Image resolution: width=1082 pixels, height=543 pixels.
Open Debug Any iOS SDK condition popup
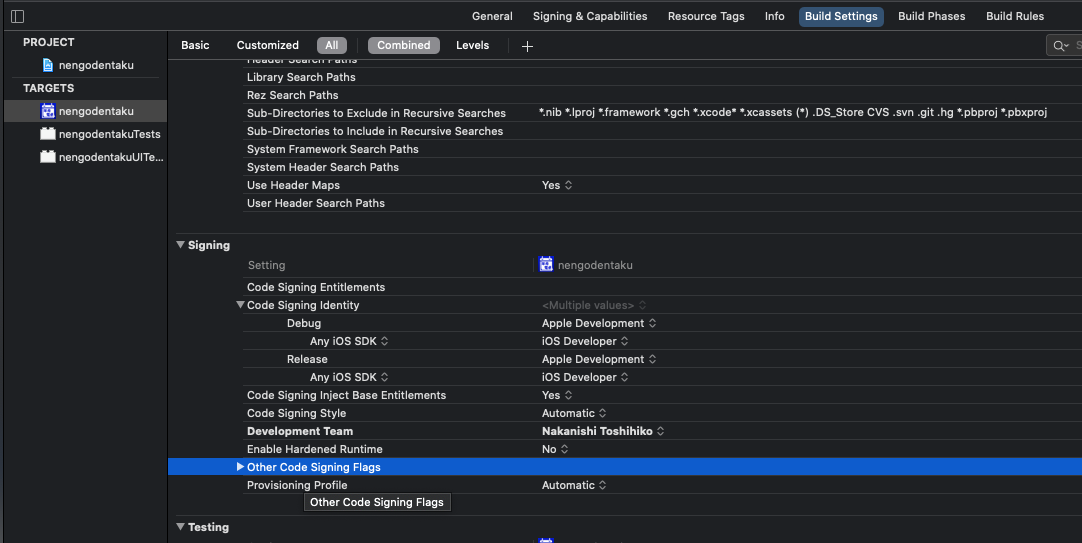349,341
